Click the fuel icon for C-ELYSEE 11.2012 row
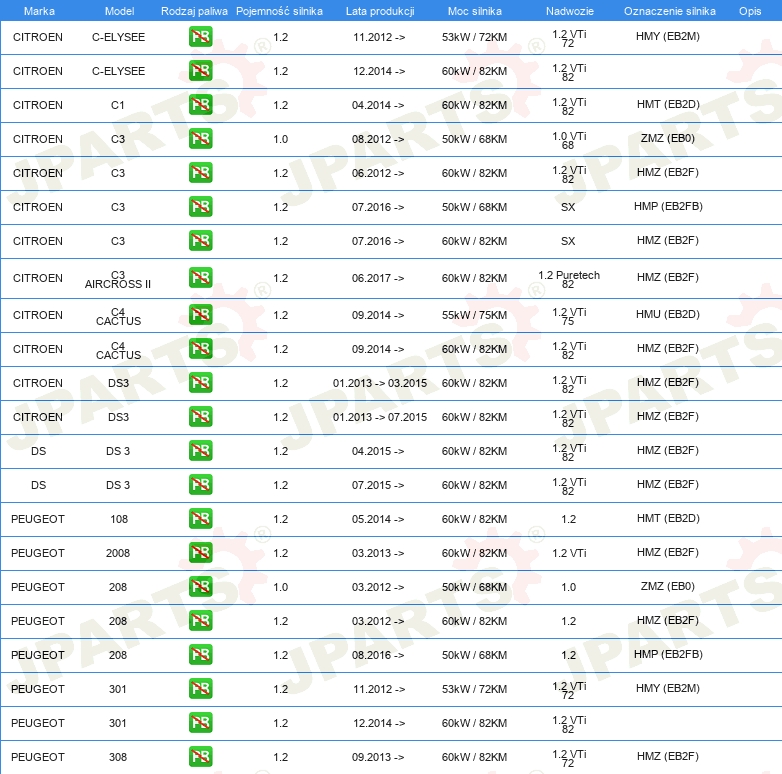Screen dimensions: 782x774 point(200,37)
